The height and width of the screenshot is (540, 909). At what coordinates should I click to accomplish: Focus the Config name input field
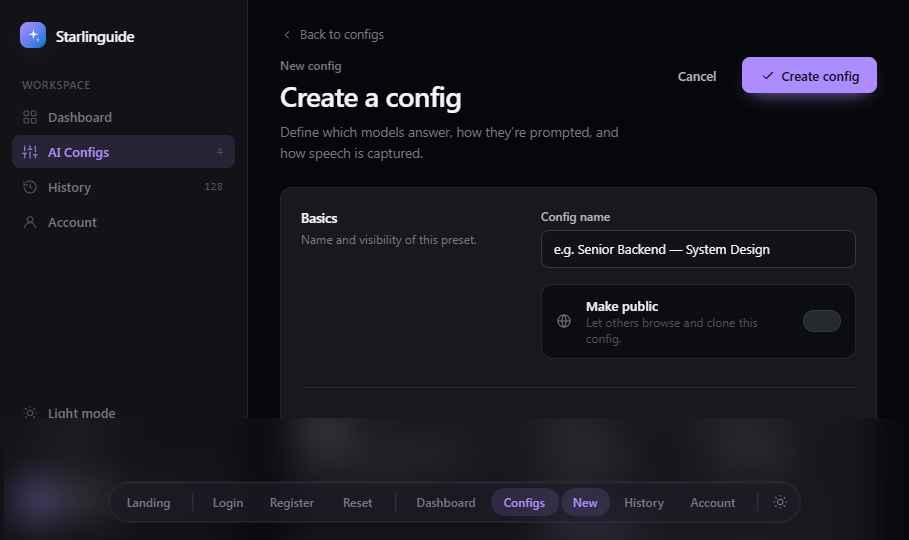(x=698, y=249)
